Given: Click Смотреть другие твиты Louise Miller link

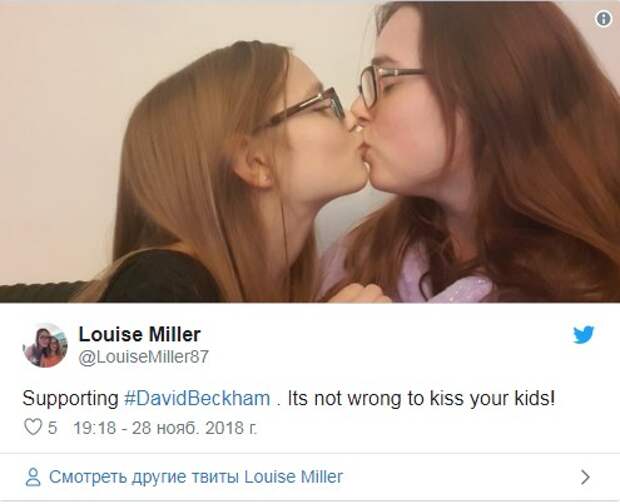Looking at the screenshot, I should tap(196, 477).
